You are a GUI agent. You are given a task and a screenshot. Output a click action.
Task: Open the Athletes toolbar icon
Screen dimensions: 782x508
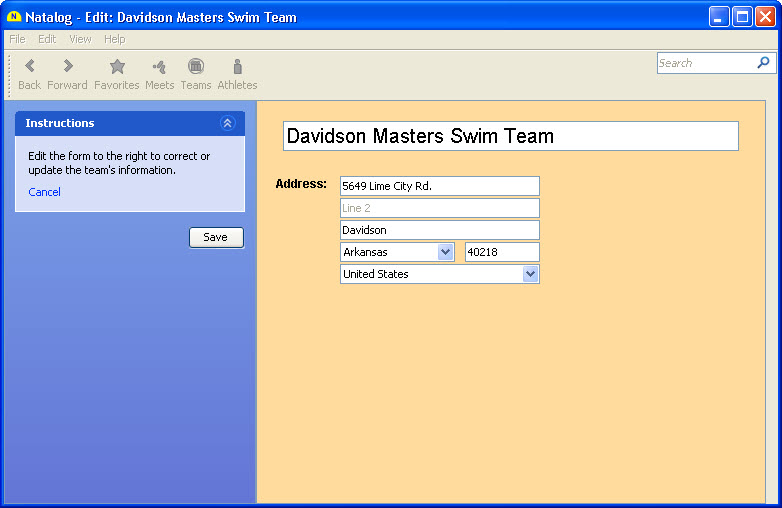tap(237, 67)
